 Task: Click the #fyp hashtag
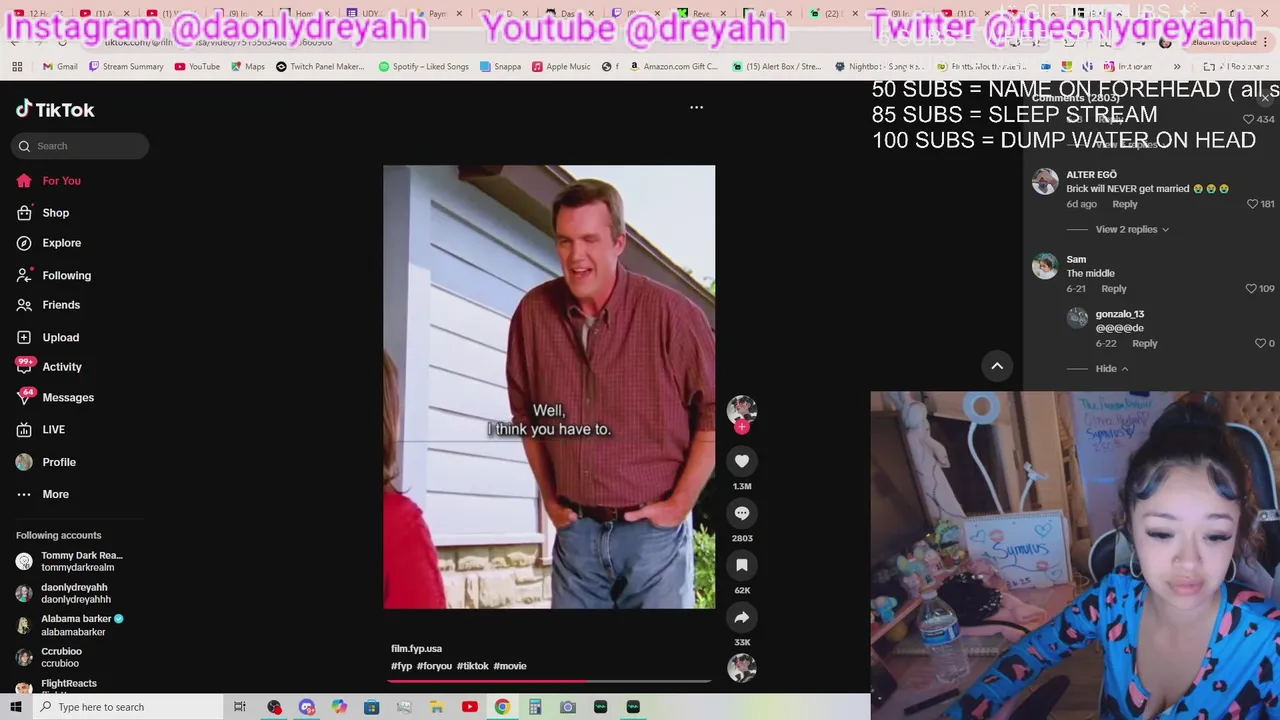pyautogui.click(x=401, y=666)
